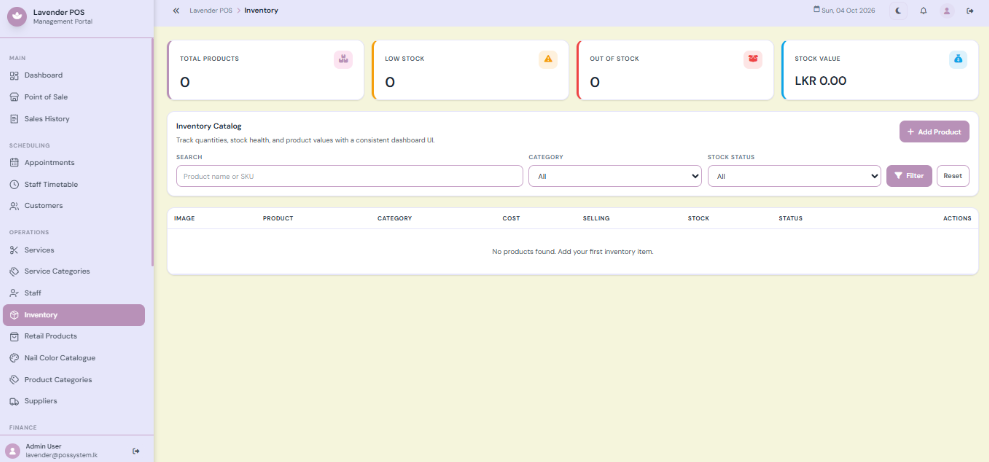
Task: Click sign-out icon beside Admin User
Action: 136,451
